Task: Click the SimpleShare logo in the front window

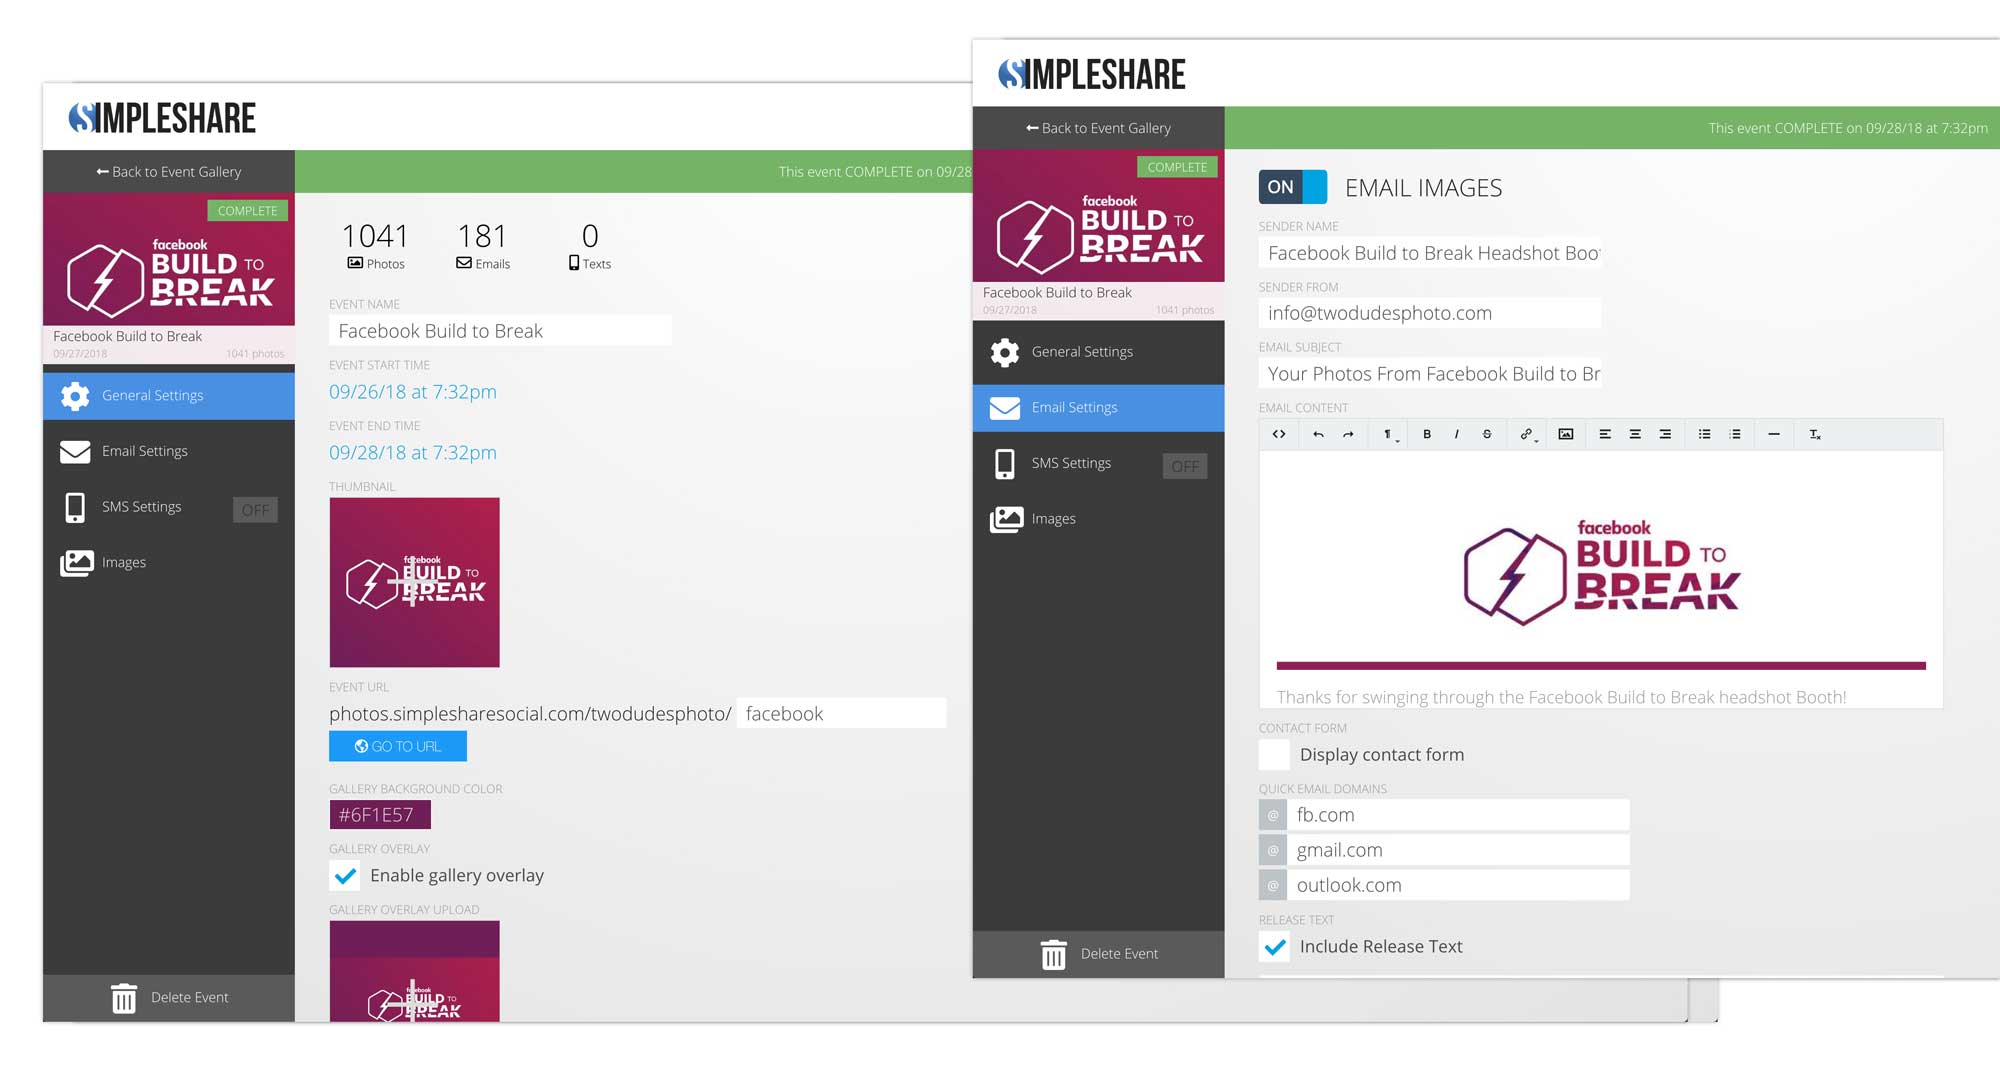Action: point(1091,74)
